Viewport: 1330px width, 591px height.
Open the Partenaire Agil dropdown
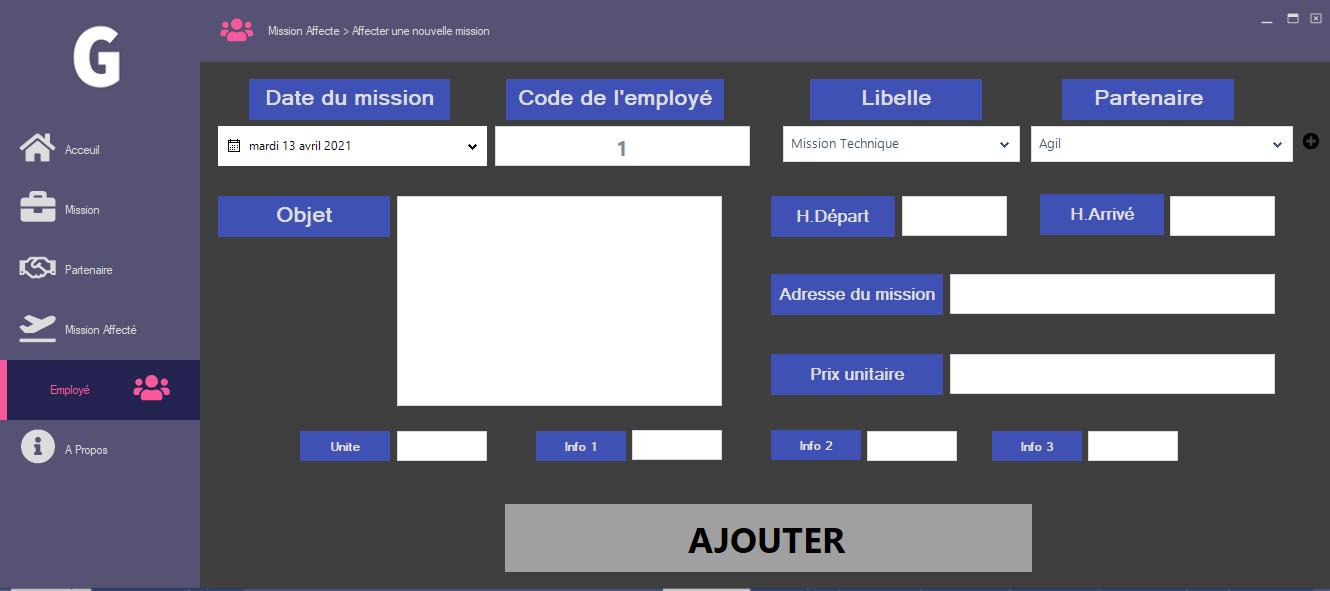1161,144
